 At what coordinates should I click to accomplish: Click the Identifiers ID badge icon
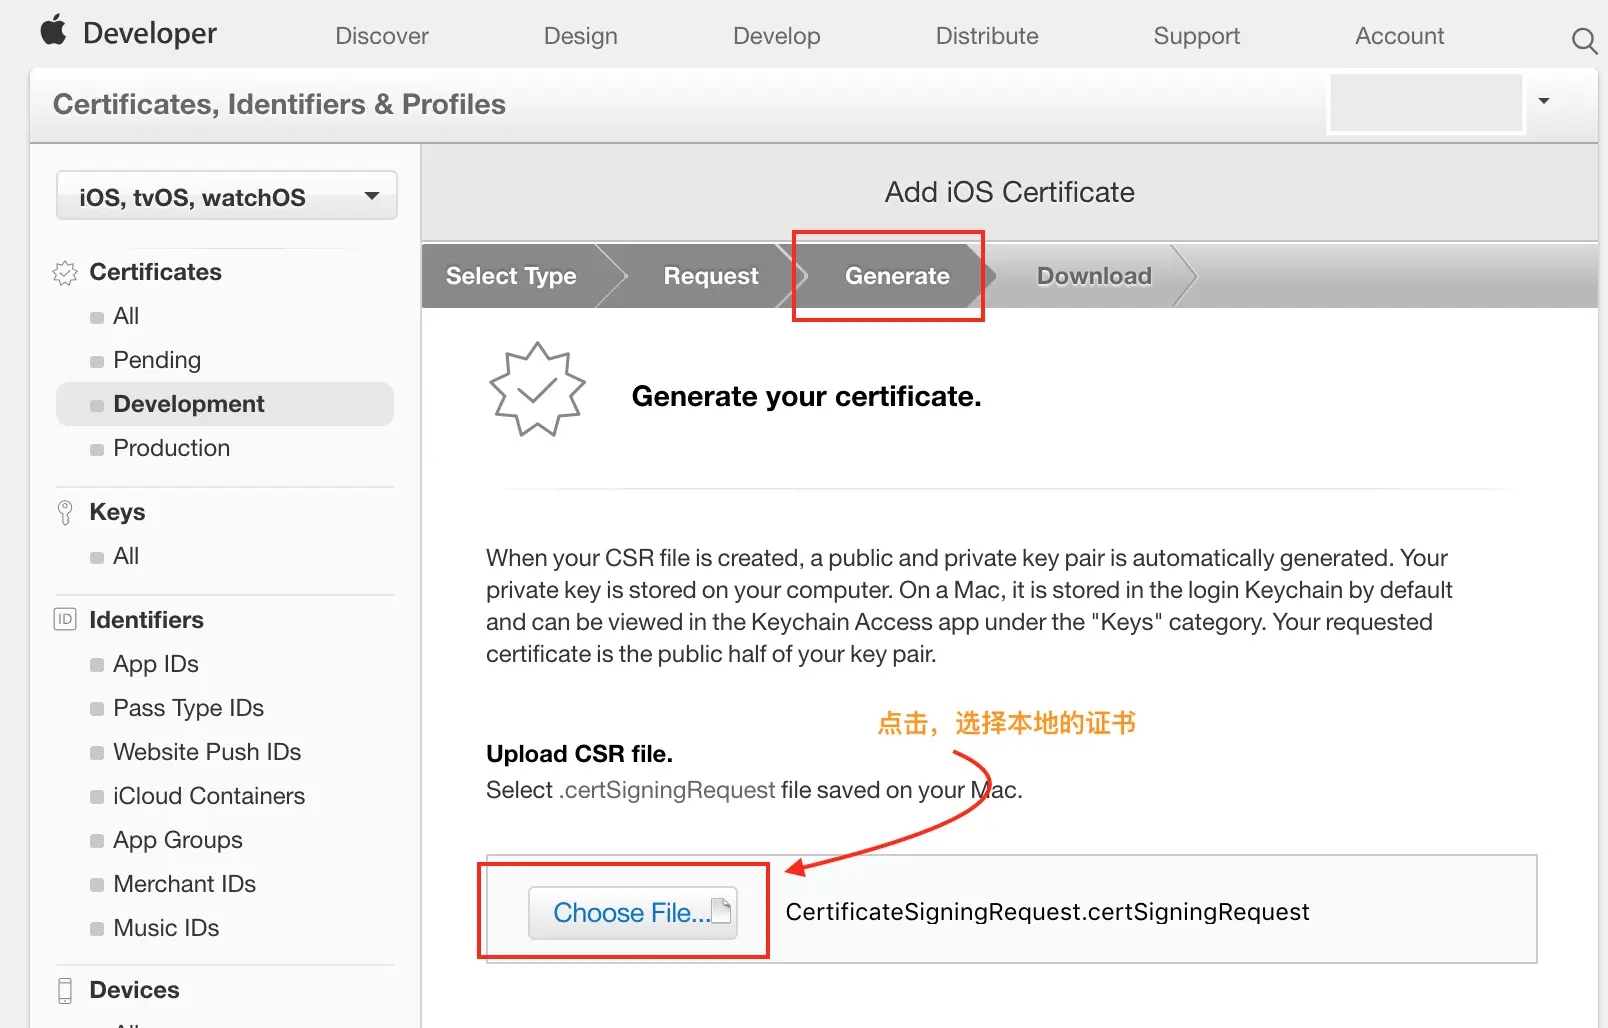65,620
